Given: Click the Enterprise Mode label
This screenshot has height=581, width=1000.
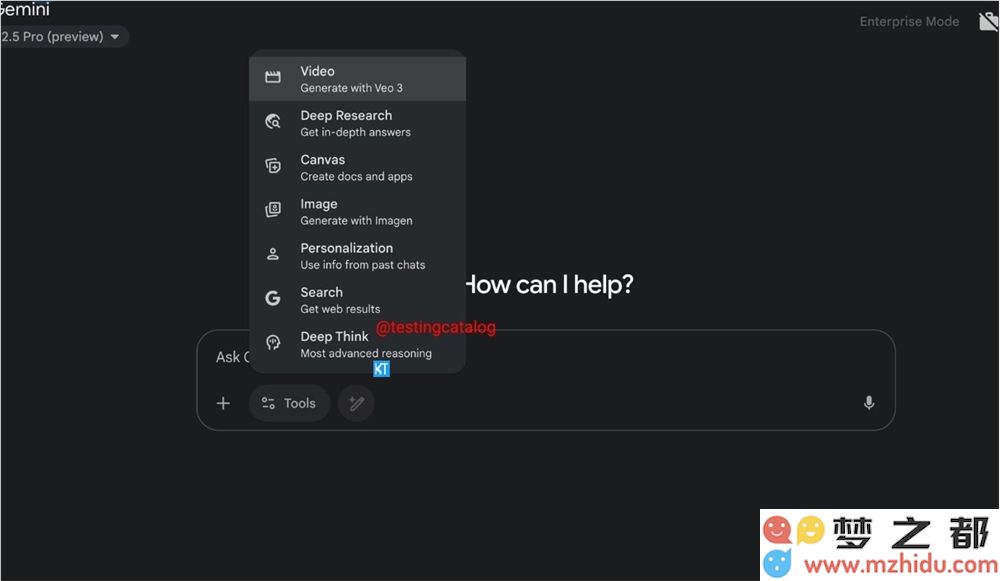Looking at the screenshot, I should pos(909,22).
